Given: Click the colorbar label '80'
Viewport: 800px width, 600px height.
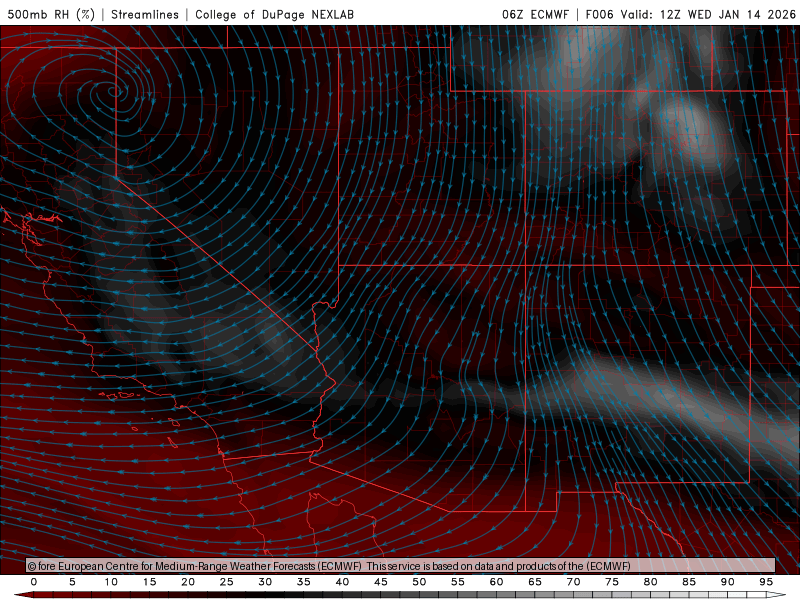Looking at the screenshot, I should pyautogui.click(x=650, y=582).
